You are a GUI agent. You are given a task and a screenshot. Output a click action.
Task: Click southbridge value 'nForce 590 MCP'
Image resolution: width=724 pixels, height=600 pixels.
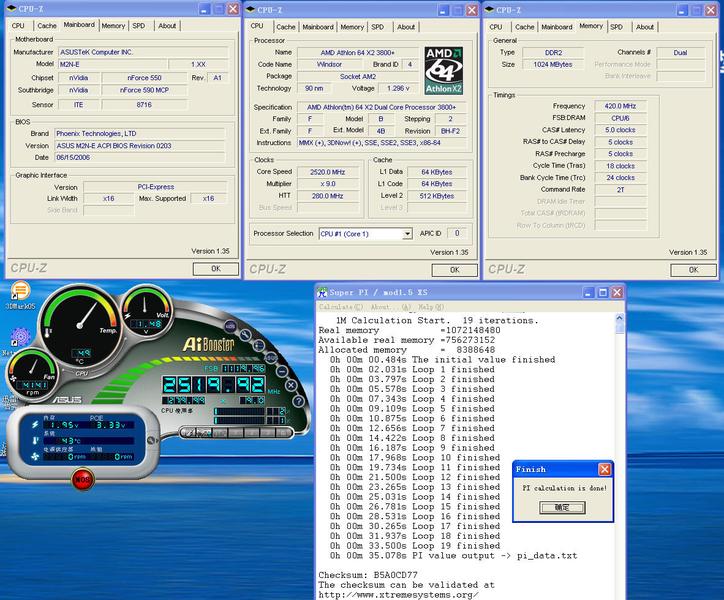pos(145,90)
